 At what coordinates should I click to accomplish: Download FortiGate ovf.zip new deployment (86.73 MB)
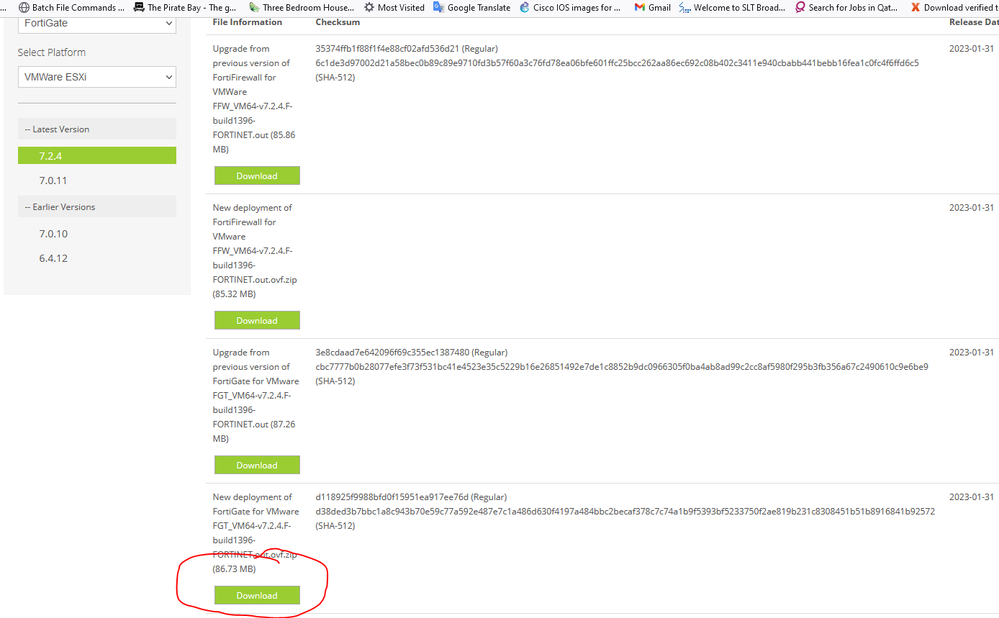click(257, 595)
